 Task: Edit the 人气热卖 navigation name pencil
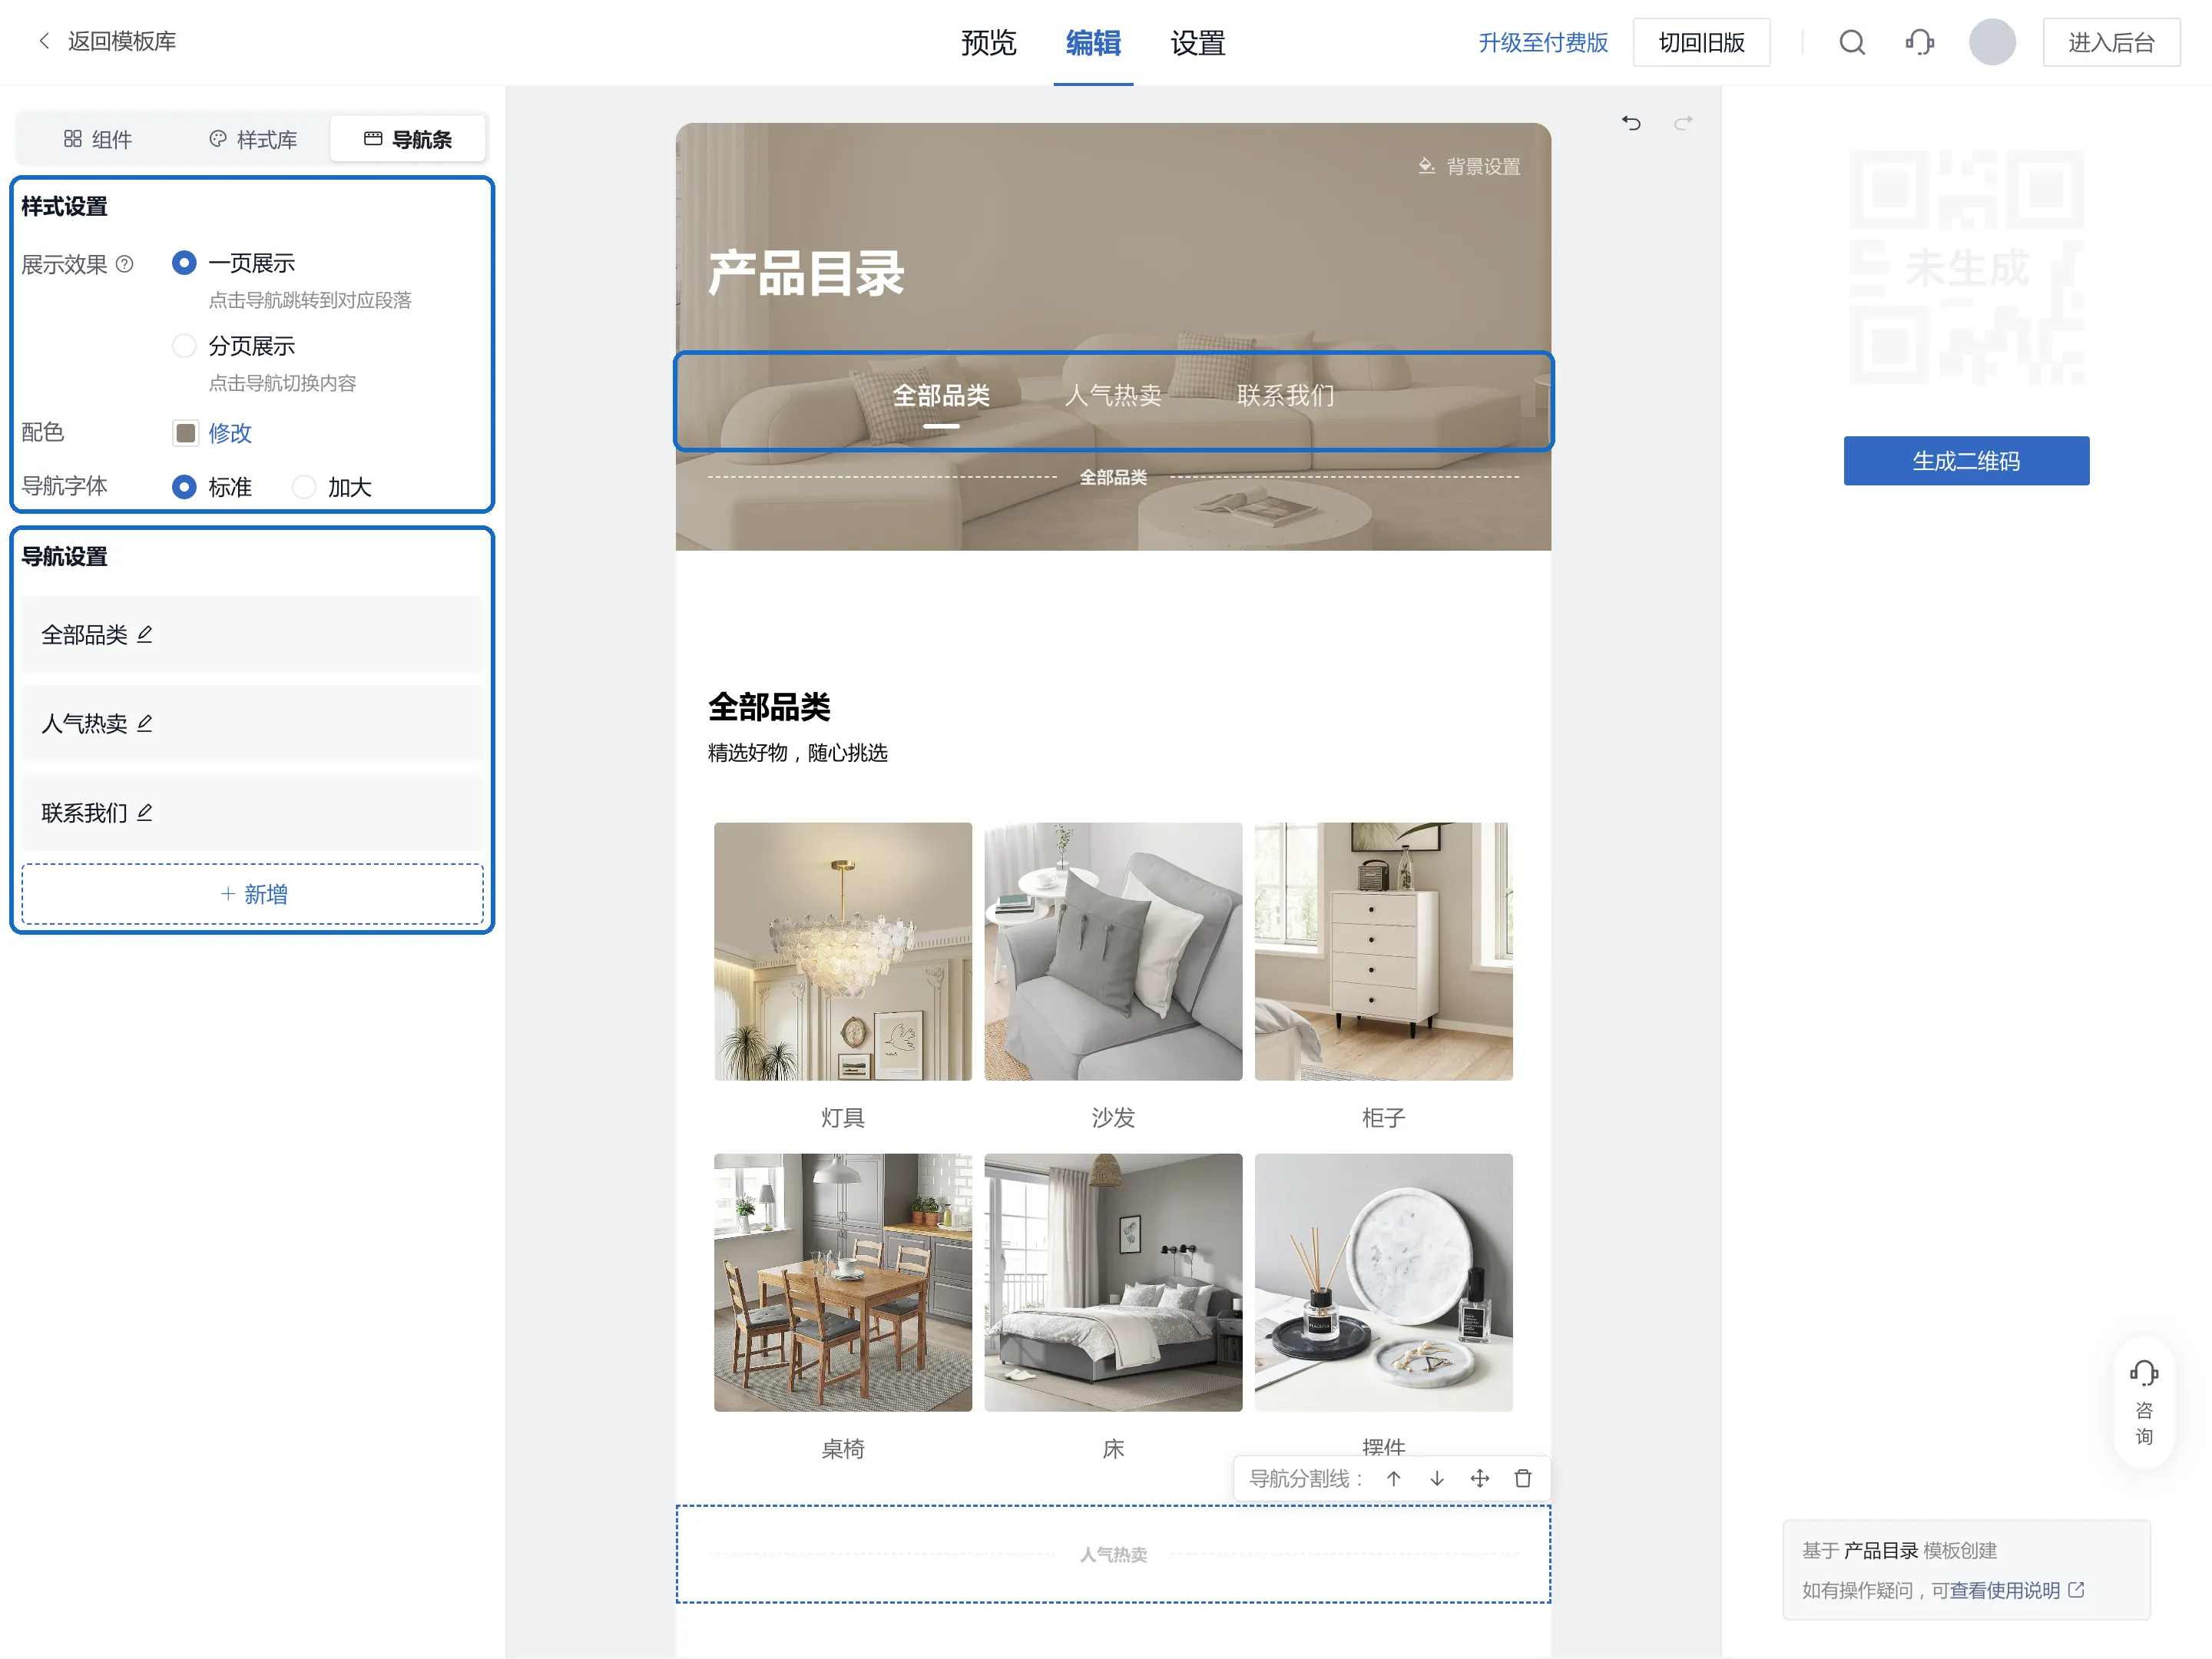coord(145,723)
